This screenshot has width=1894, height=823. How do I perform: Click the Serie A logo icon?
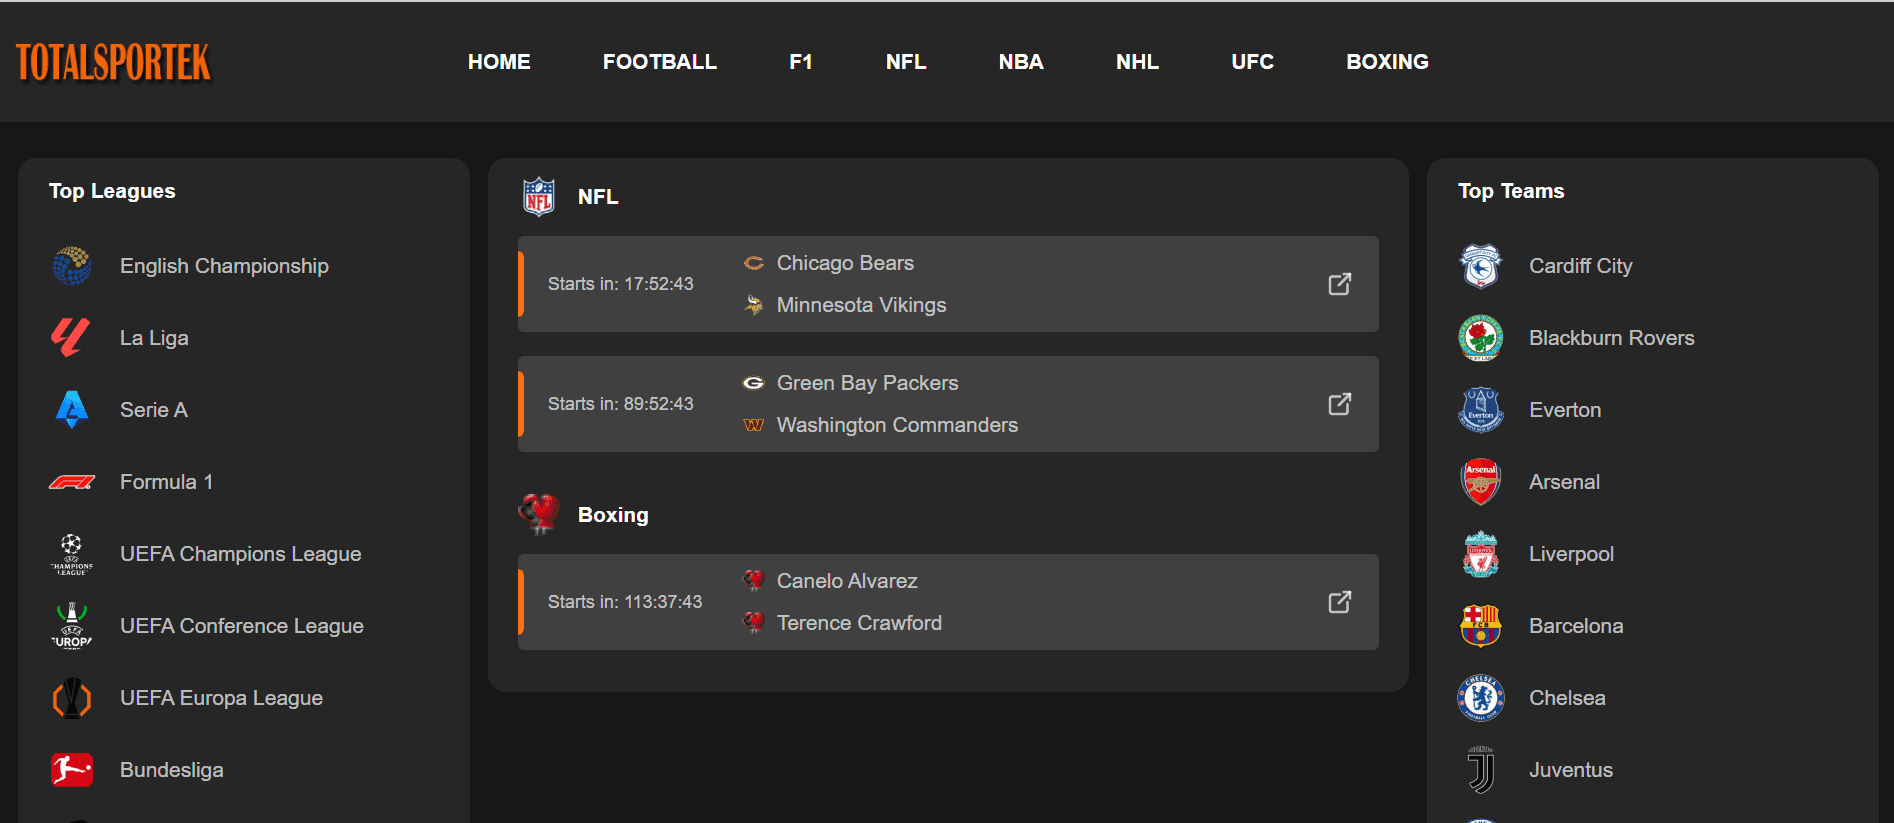click(72, 410)
